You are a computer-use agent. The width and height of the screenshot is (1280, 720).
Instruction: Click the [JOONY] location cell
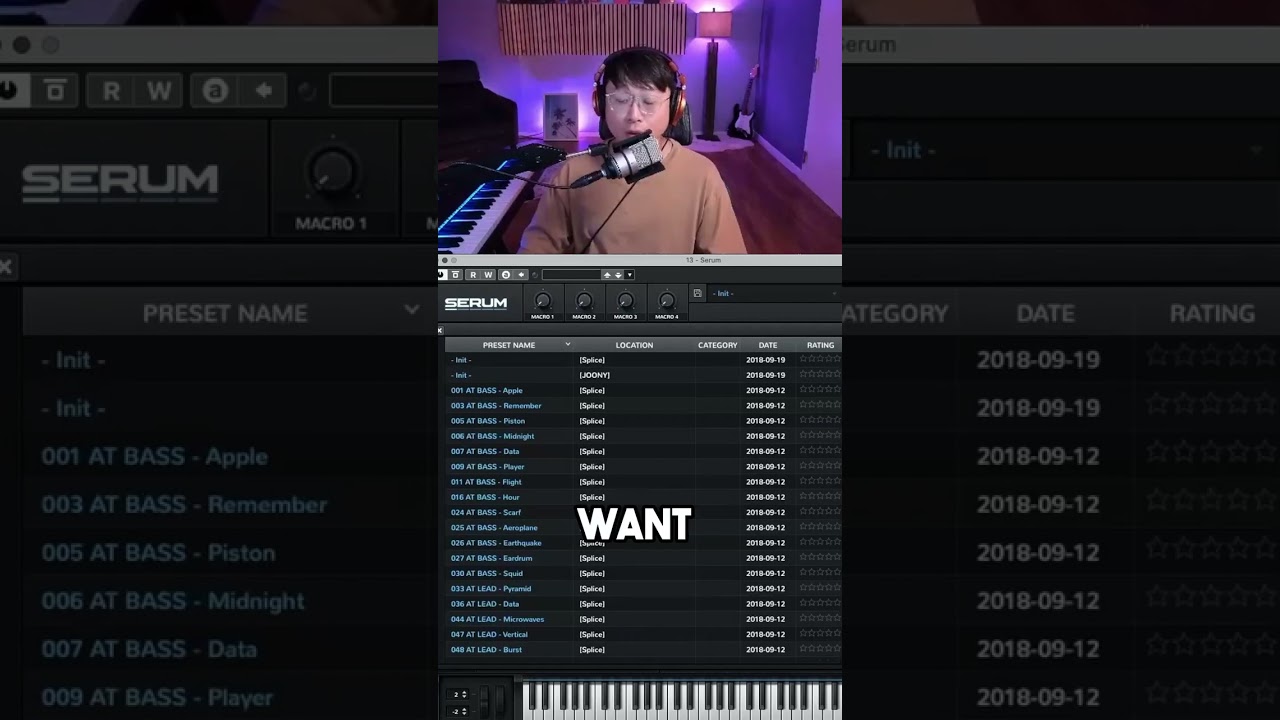coord(594,375)
